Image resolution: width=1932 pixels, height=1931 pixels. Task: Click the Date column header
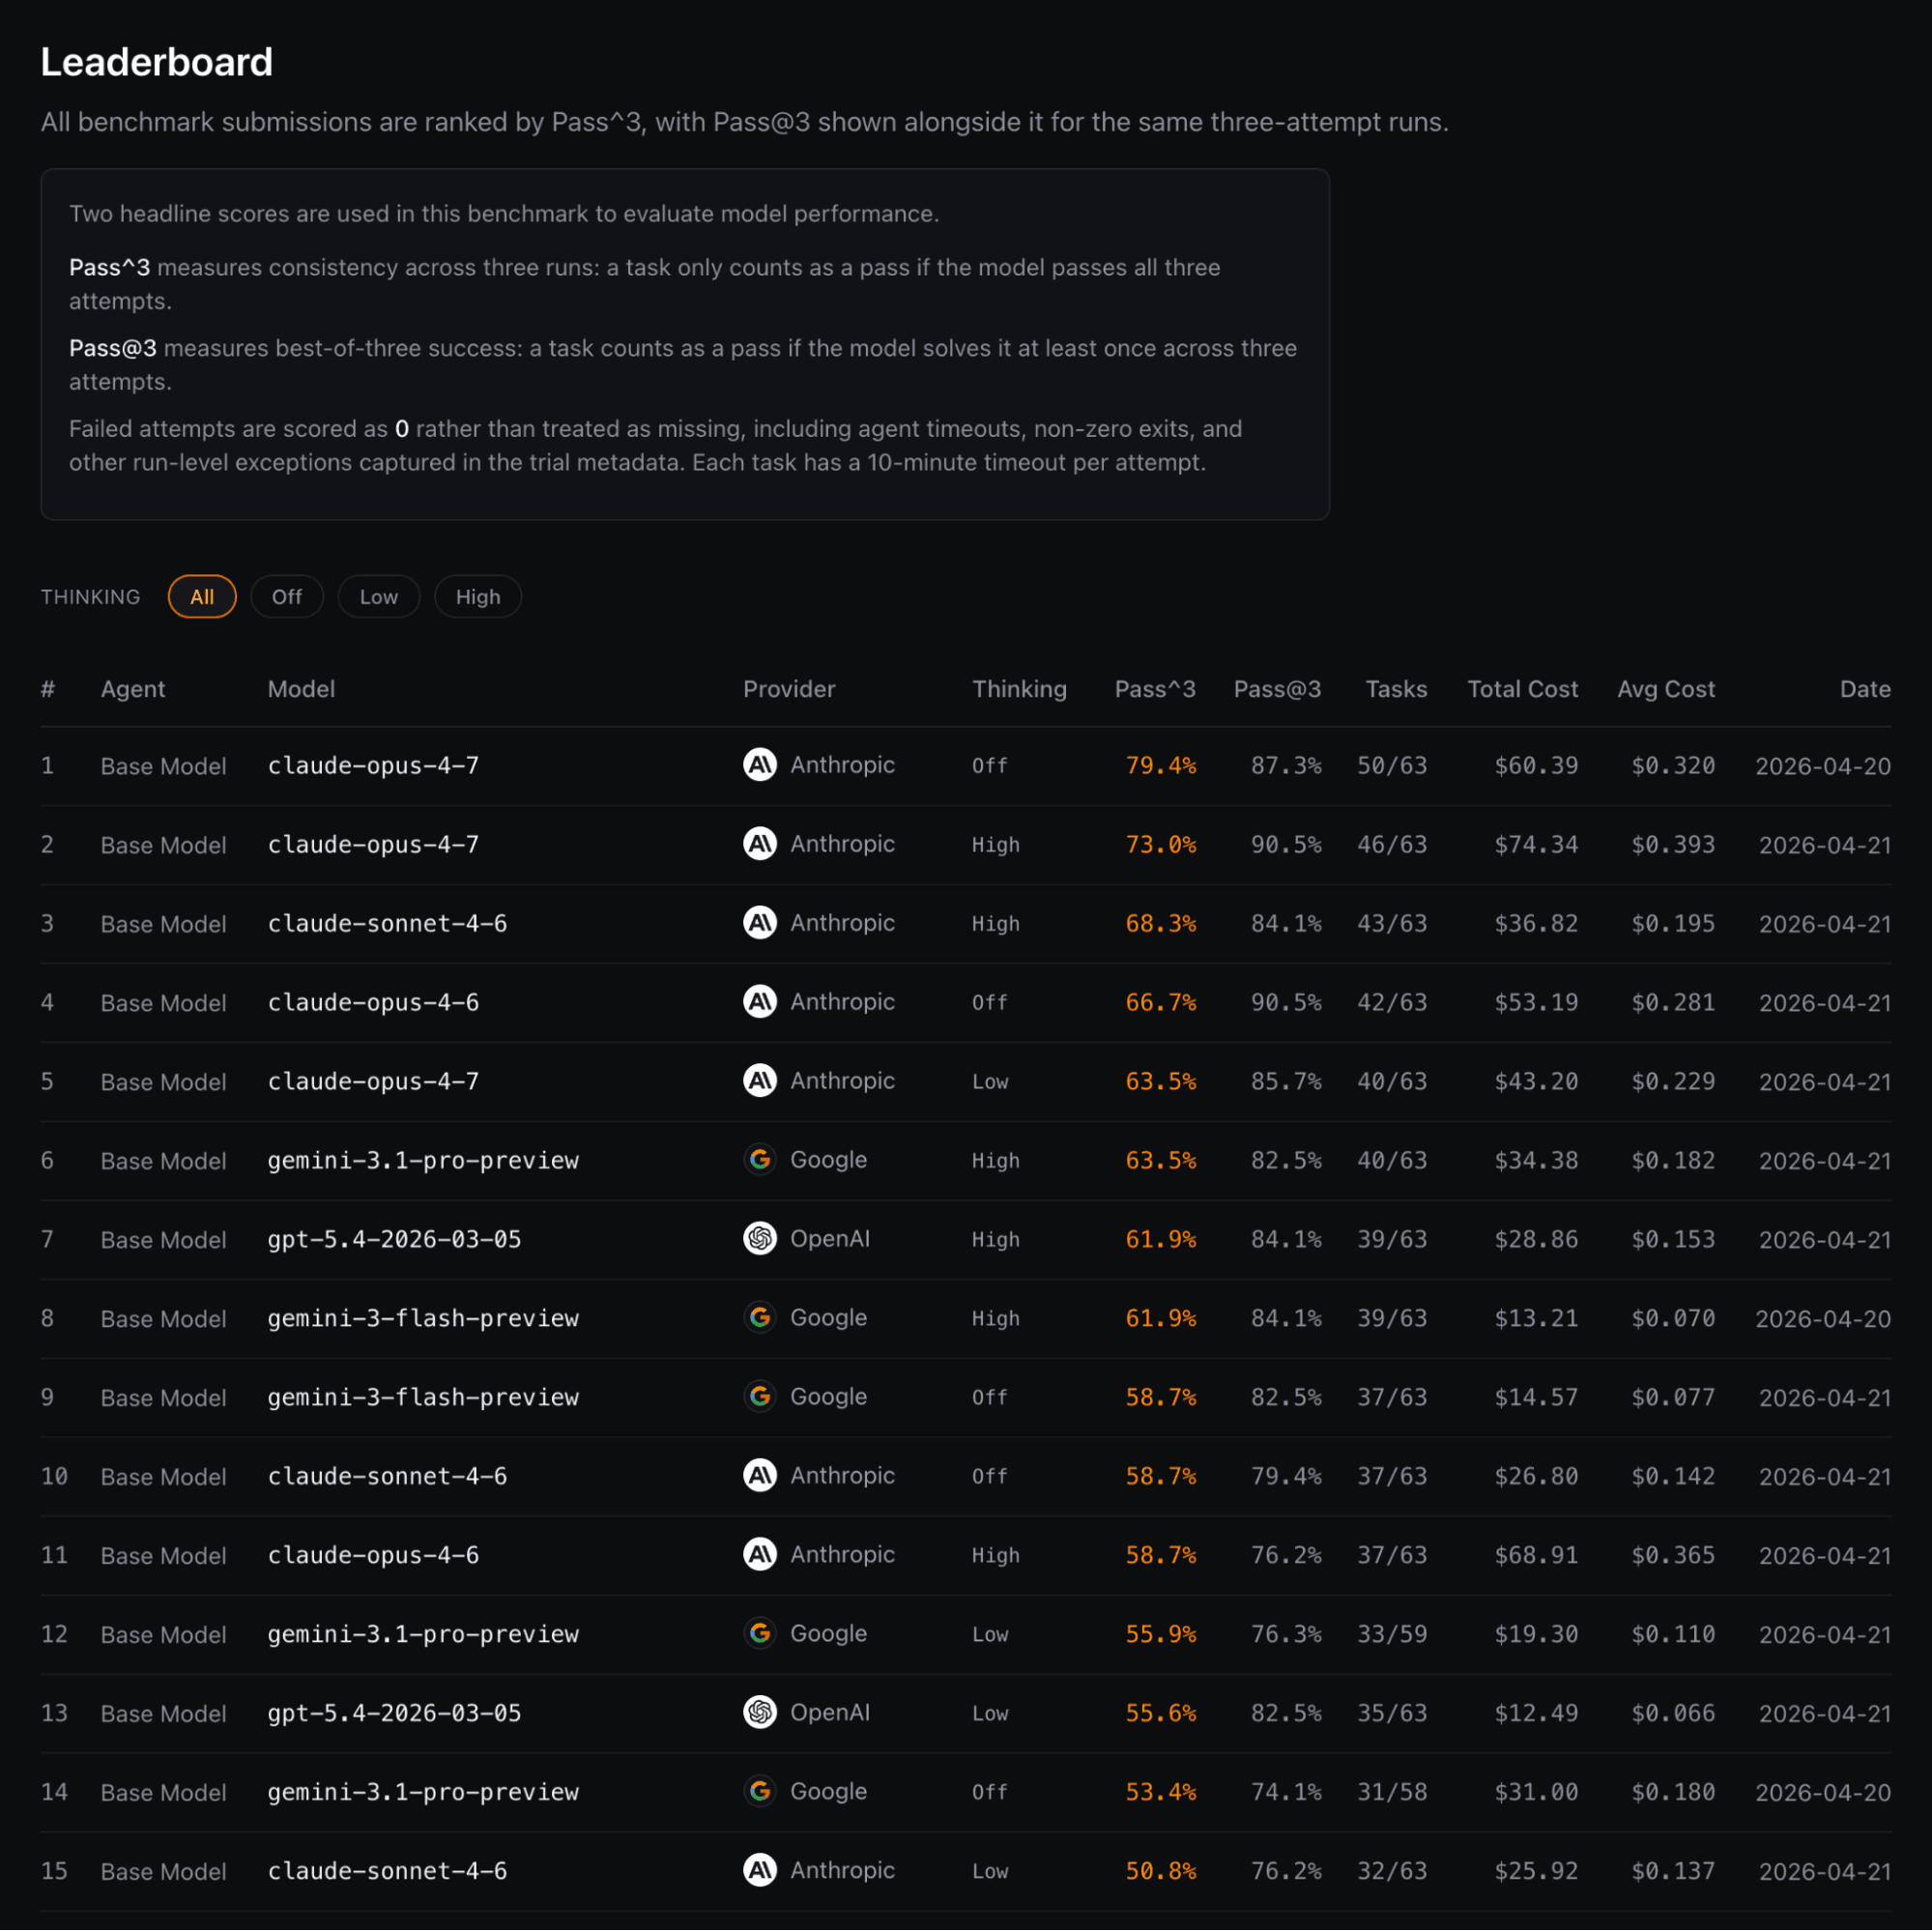coord(1864,689)
